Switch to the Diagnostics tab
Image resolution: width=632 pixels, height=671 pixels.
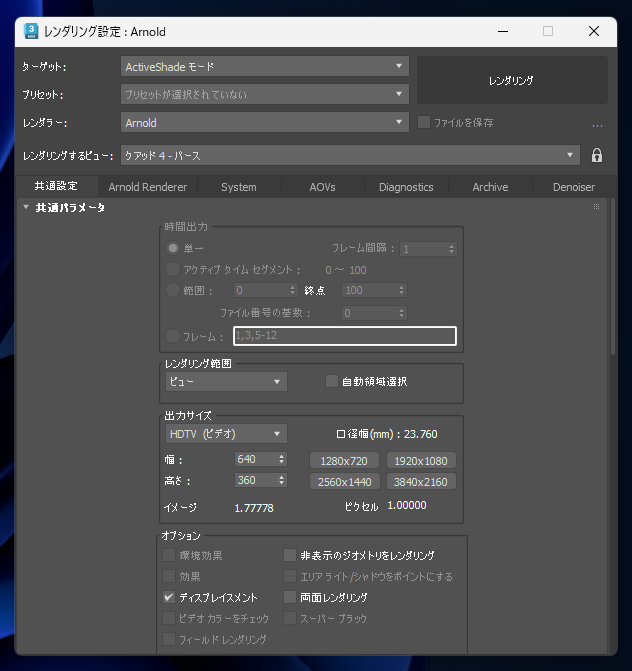406,187
